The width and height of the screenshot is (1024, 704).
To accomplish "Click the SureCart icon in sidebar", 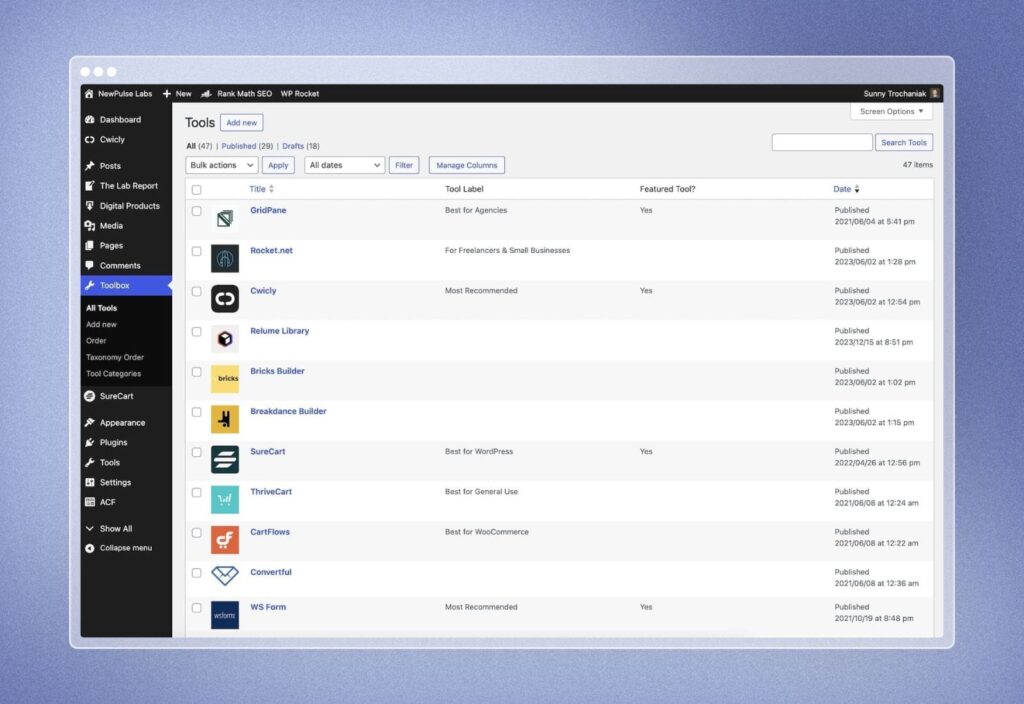I will coord(90,396).
